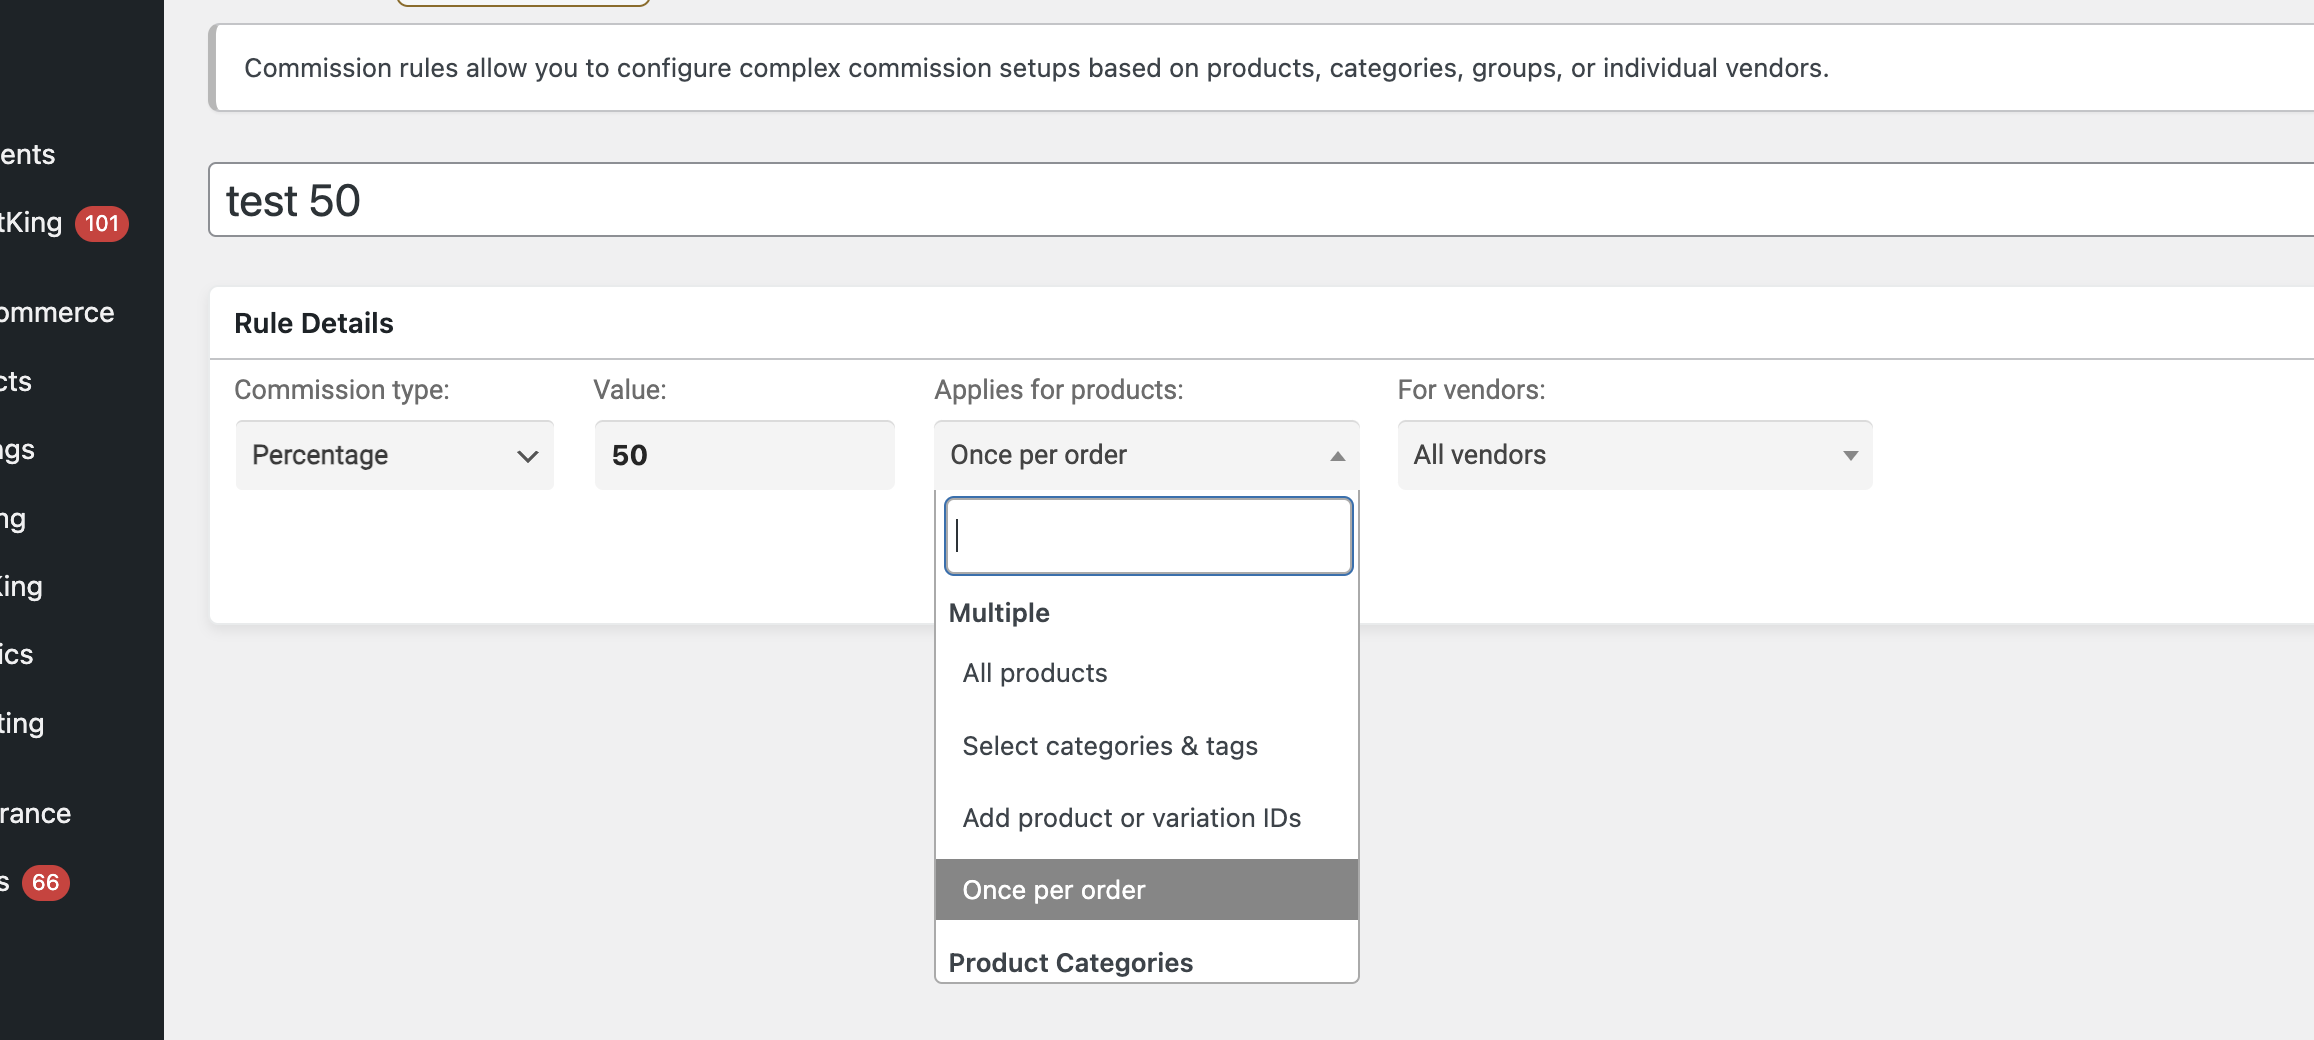
Task: Click the Rule Details panel heading
Action: point(314,323)
